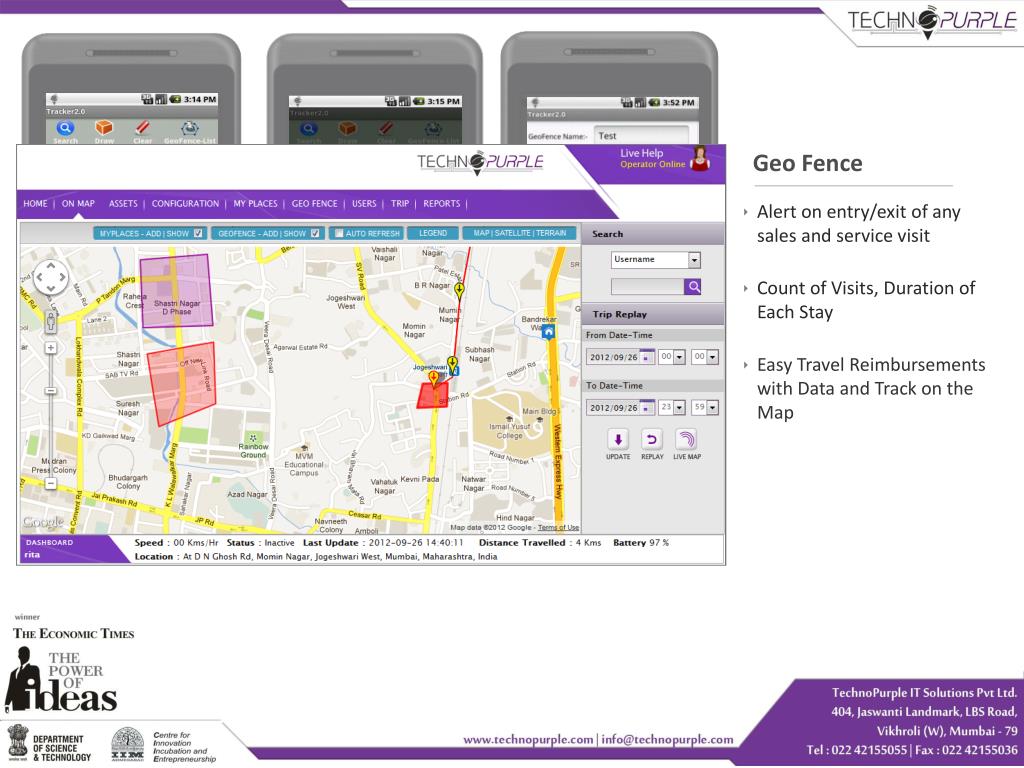
Task: Open CONFIGURATION navigation item
Action: pos(185,204)
